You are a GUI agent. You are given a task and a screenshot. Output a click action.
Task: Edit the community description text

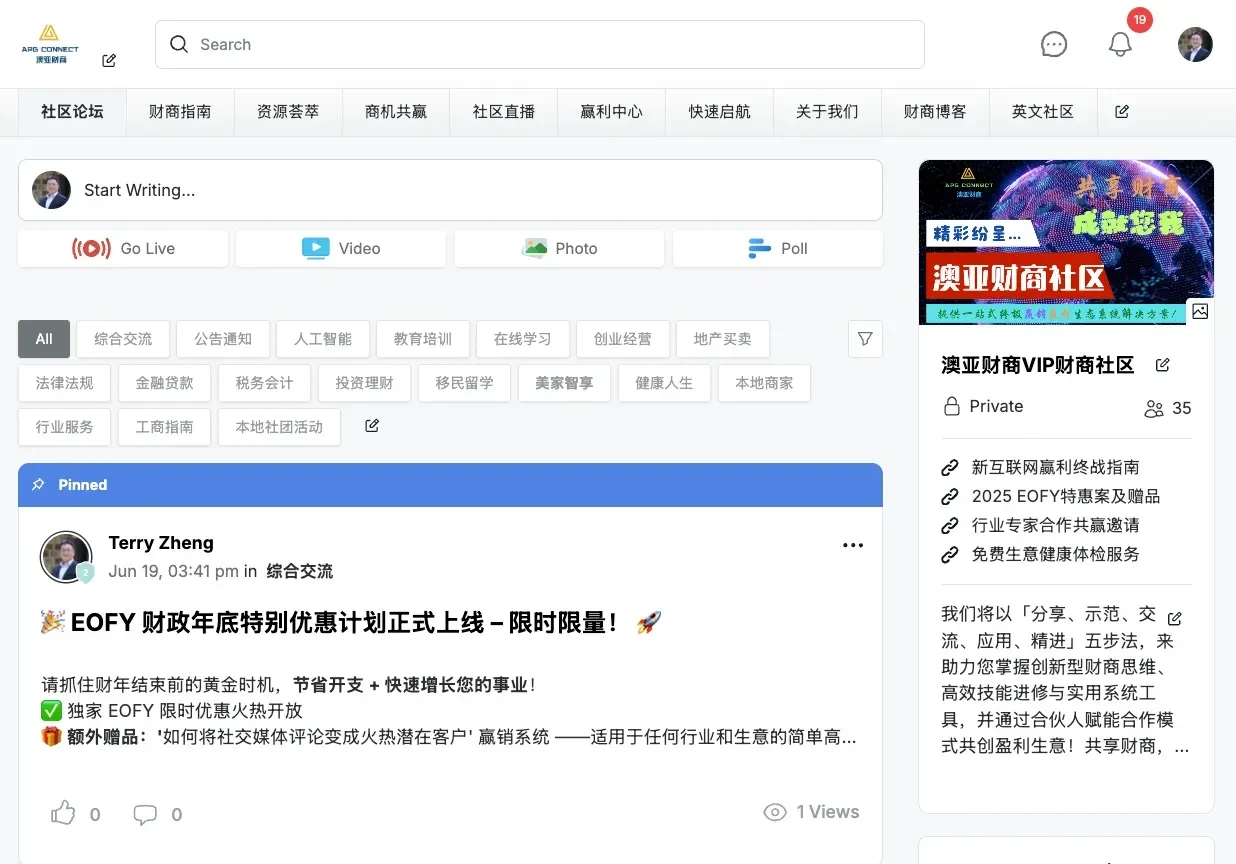pyautogui.click(x=1175, y=618)
